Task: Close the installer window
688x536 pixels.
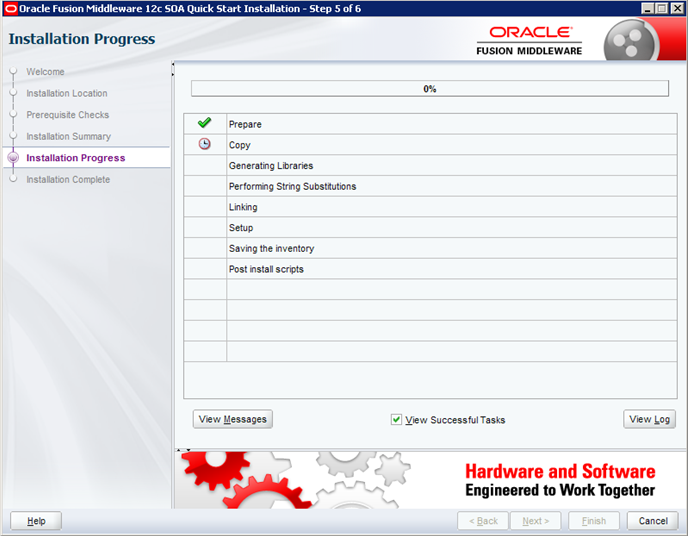Action: tap(677, 8)
